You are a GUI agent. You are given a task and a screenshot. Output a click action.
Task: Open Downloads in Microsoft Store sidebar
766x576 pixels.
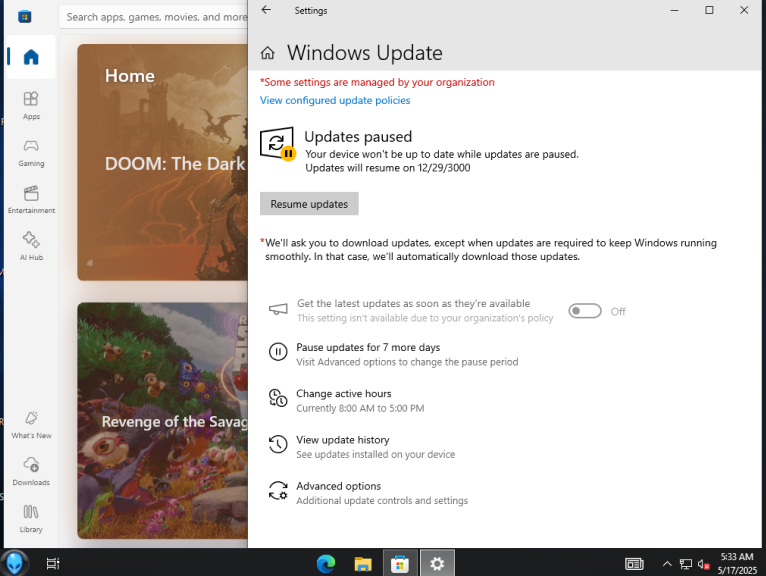(x=31, y=471)
